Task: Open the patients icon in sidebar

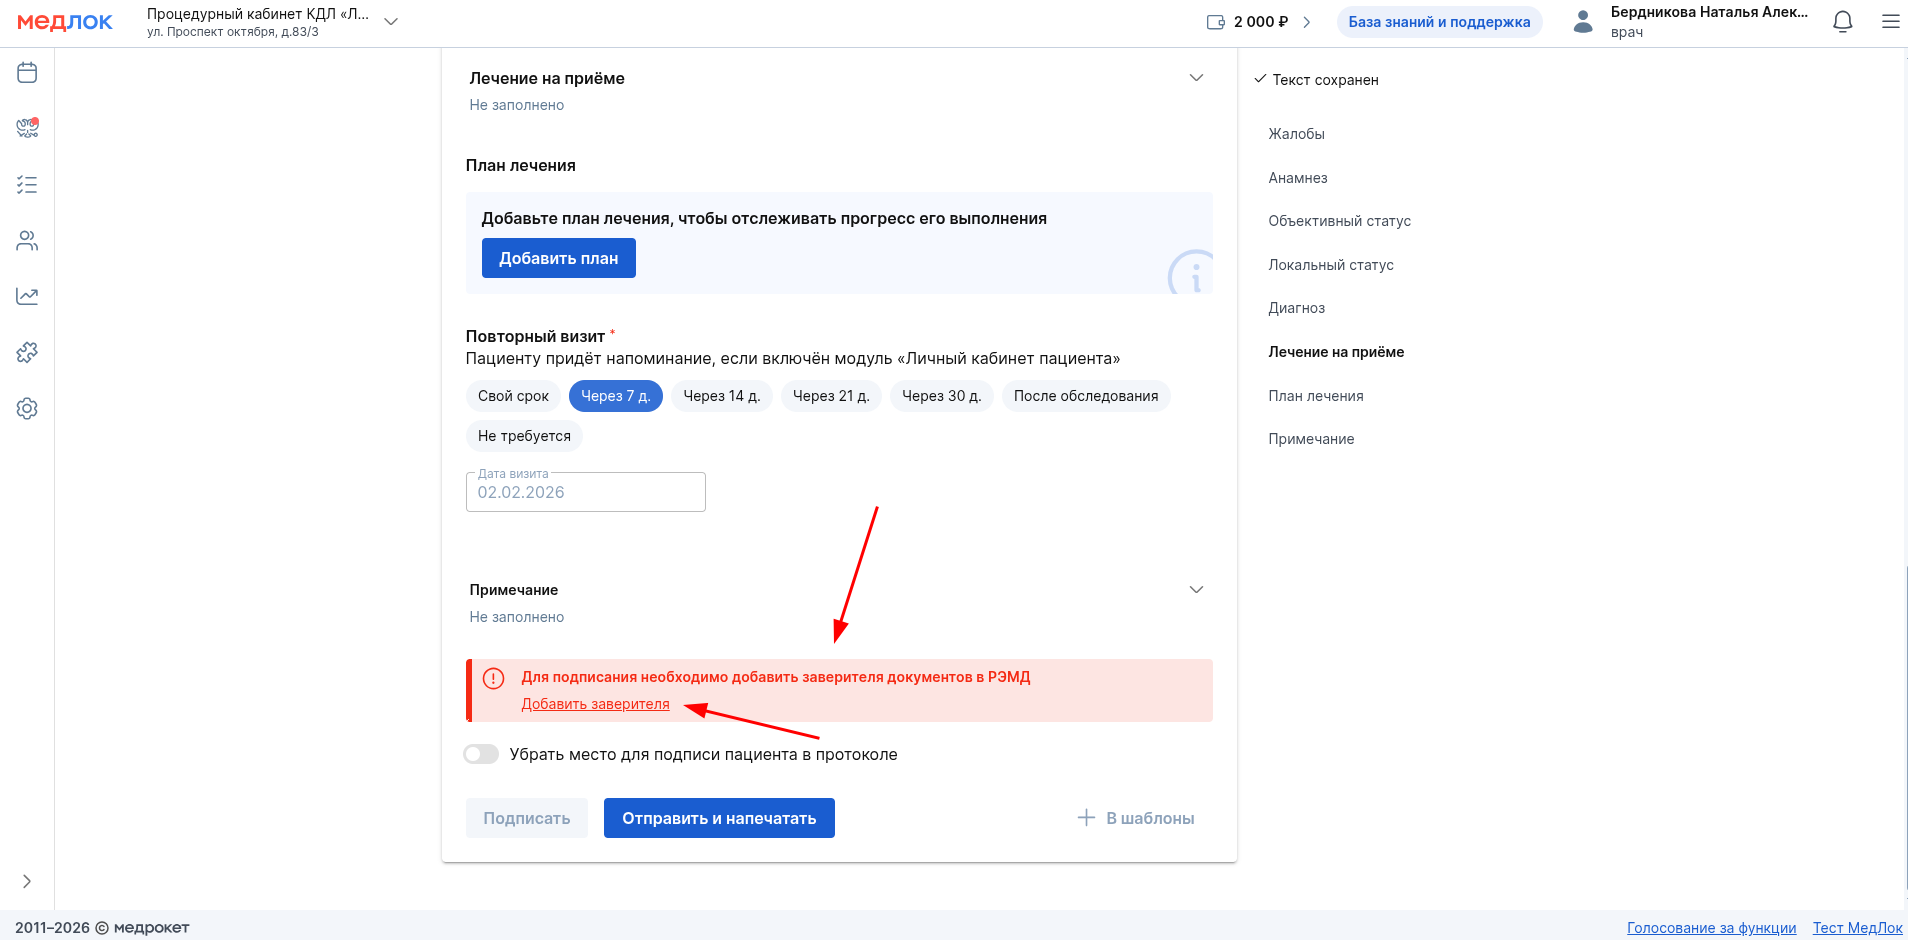Action: pos(27,241)
